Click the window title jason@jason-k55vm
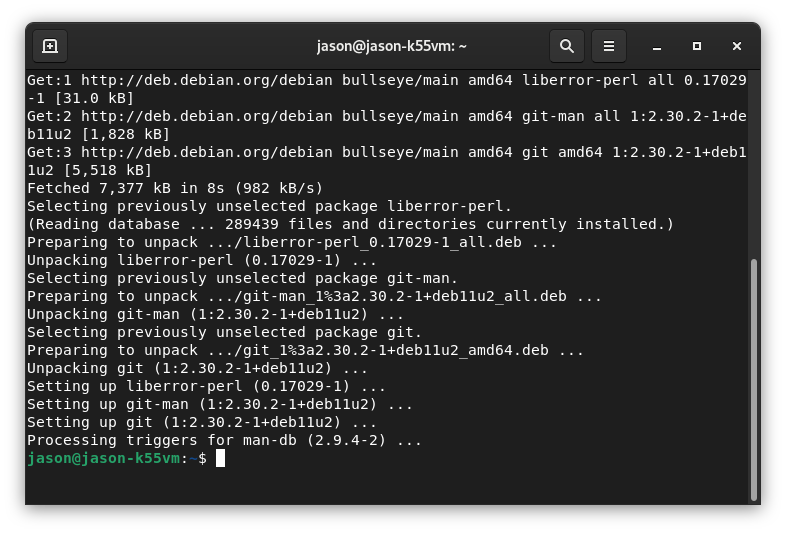This screenshot has width=786, height=533. (x=391, y=46)
